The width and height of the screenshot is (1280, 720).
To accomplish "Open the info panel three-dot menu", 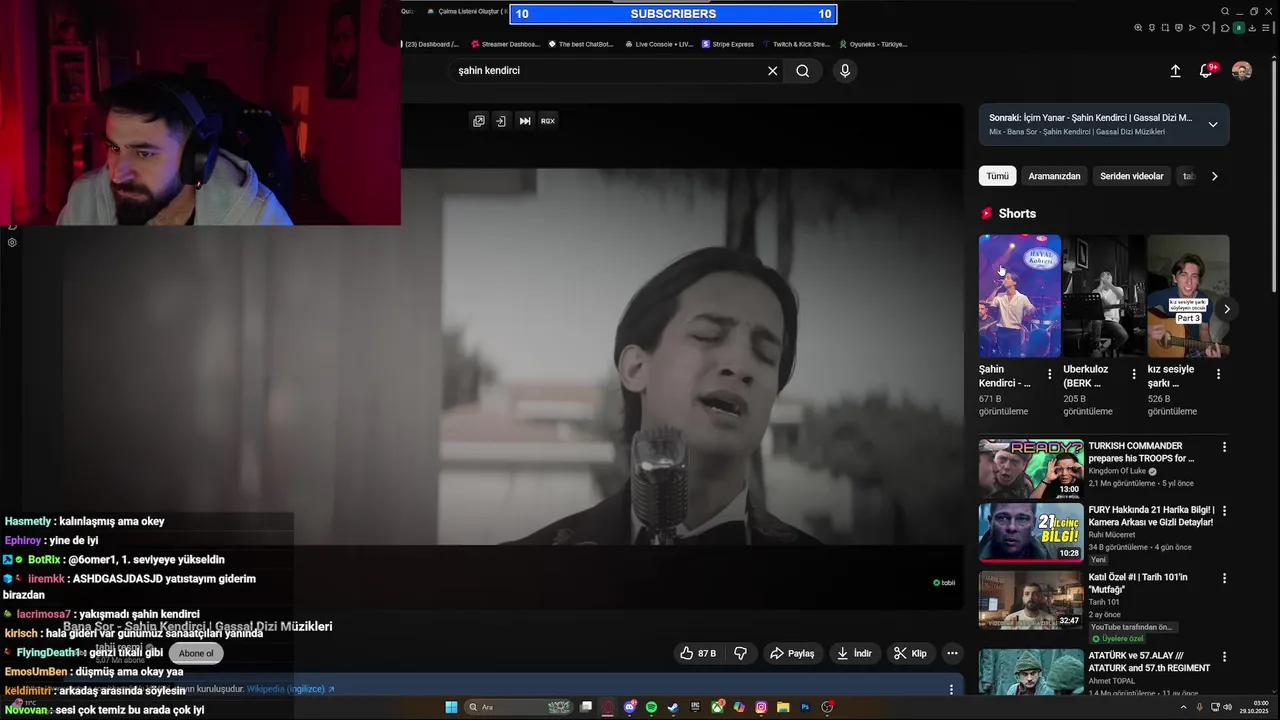I will 951,689.
